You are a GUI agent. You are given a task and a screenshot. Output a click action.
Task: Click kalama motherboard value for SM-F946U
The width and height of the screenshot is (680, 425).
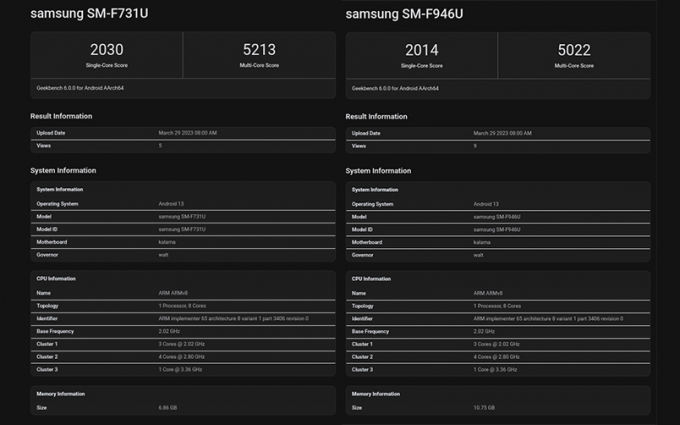(x=482, y=242)
